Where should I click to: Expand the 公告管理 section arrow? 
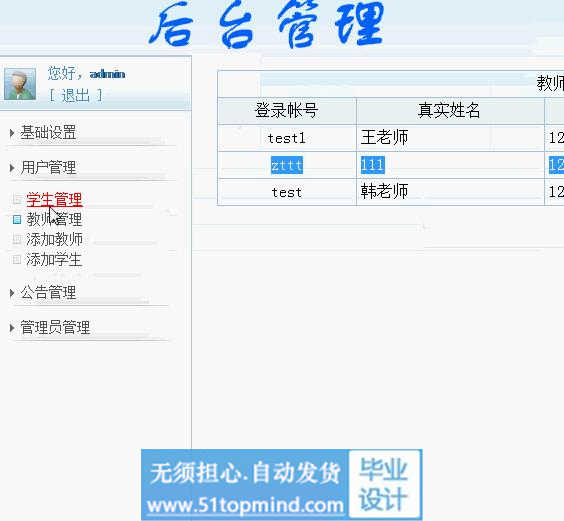coord(12,293)
